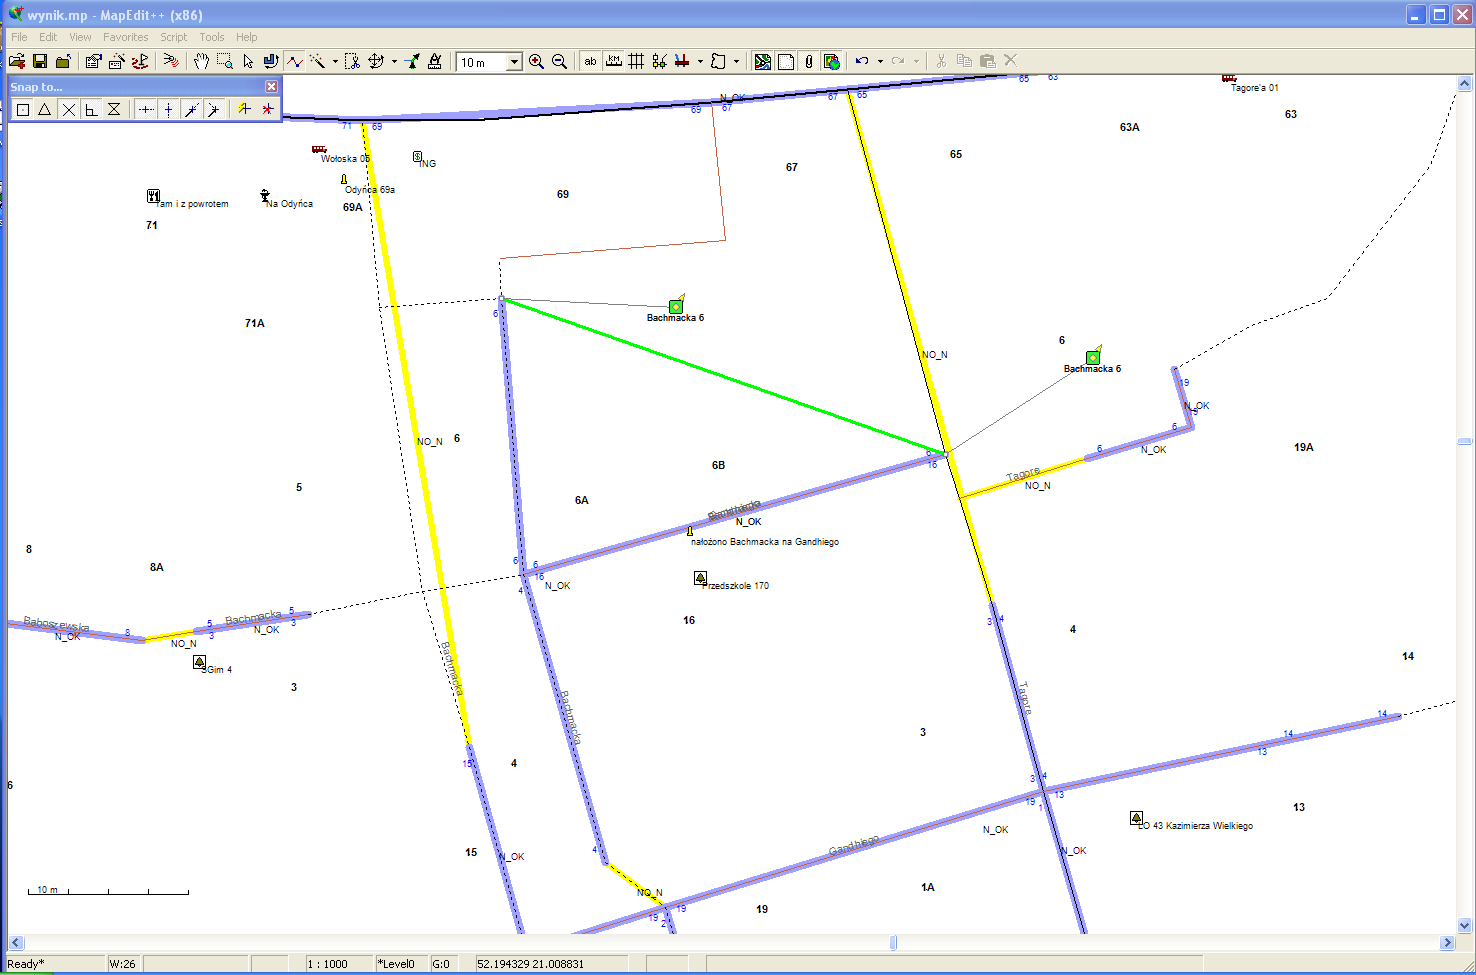Toggle snap to square node option

23,110
